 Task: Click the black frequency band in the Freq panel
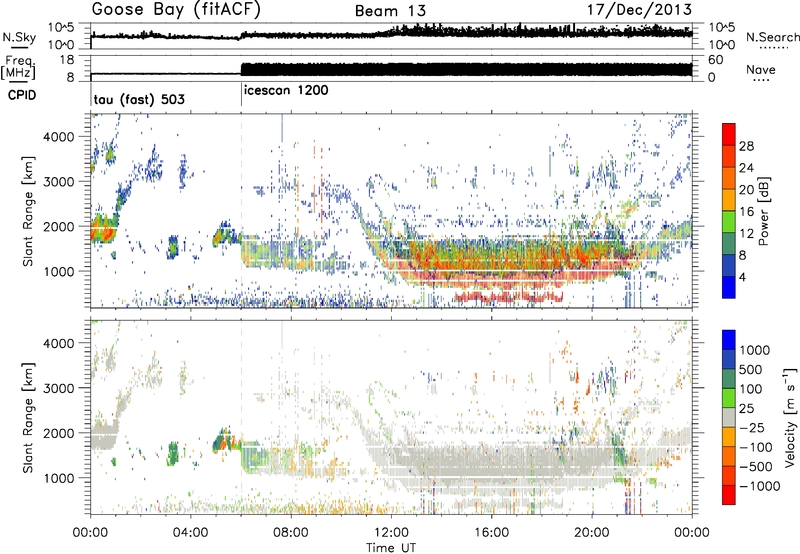pos(466,69)
